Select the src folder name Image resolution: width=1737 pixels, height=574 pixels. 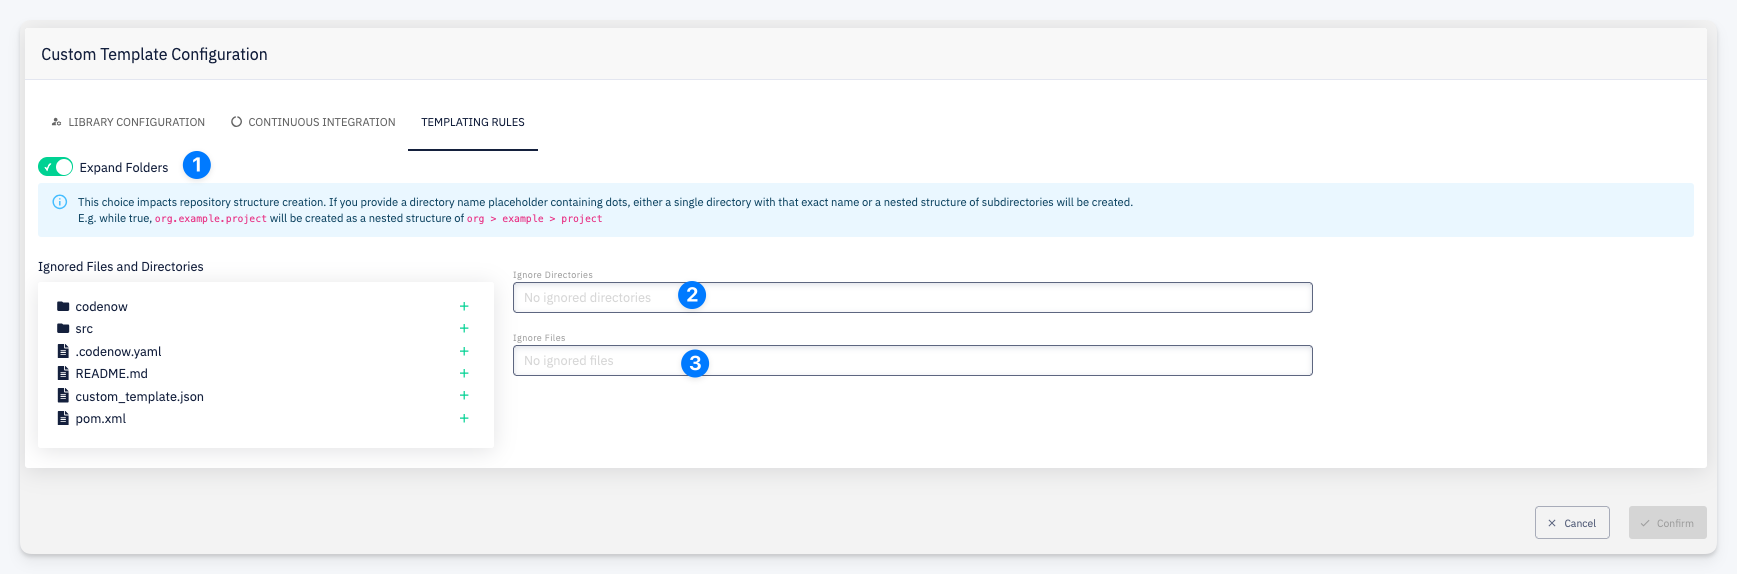click(x=84, y=329)
